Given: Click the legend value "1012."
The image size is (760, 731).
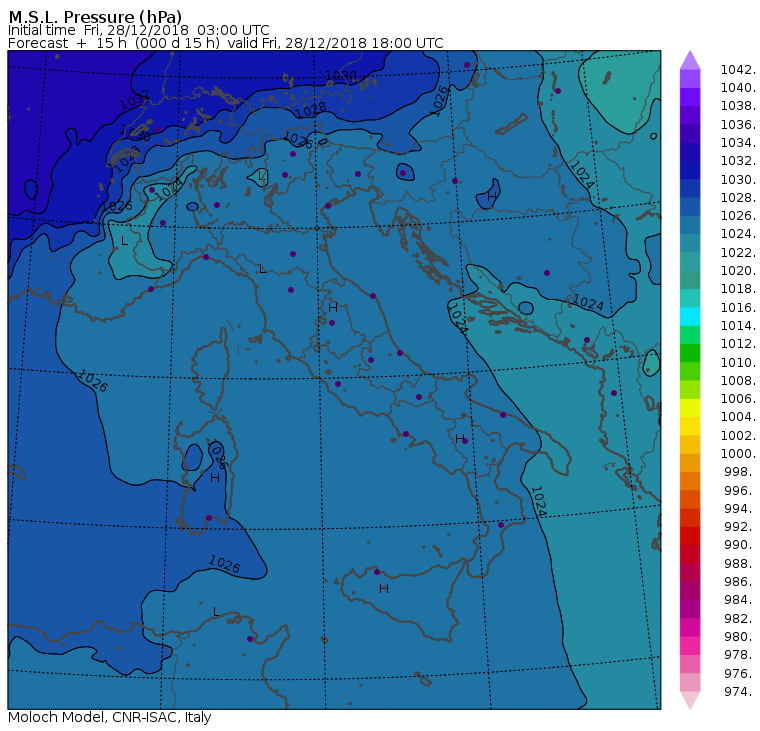Looking at the screenshot, I should pos(738,344).
